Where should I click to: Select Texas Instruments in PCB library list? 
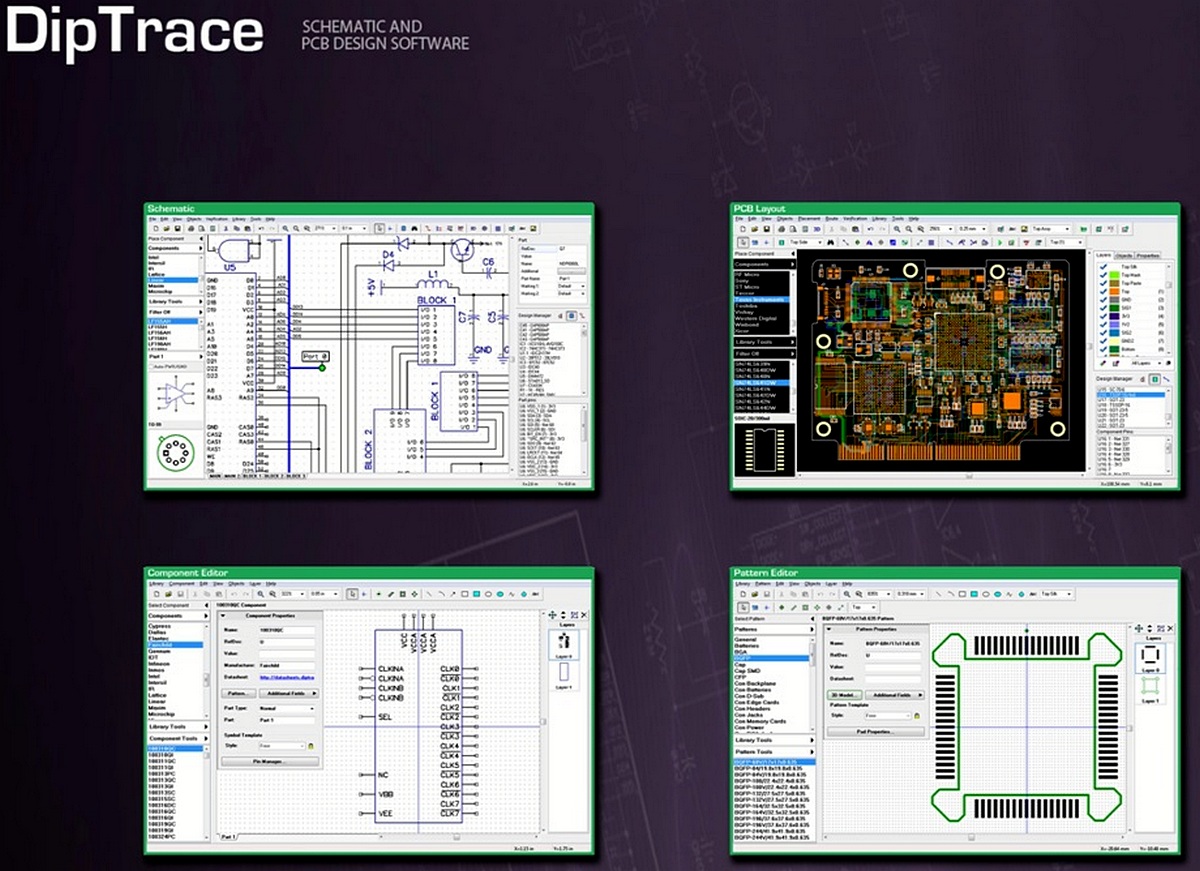tap(762, 300)
